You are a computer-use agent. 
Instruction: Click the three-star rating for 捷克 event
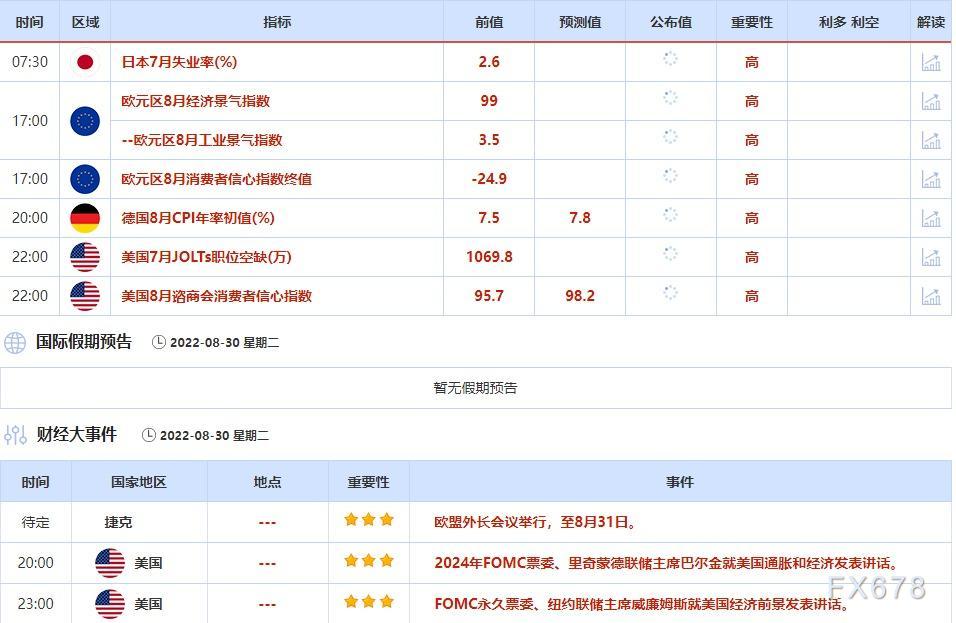click(x=368, y=520)
